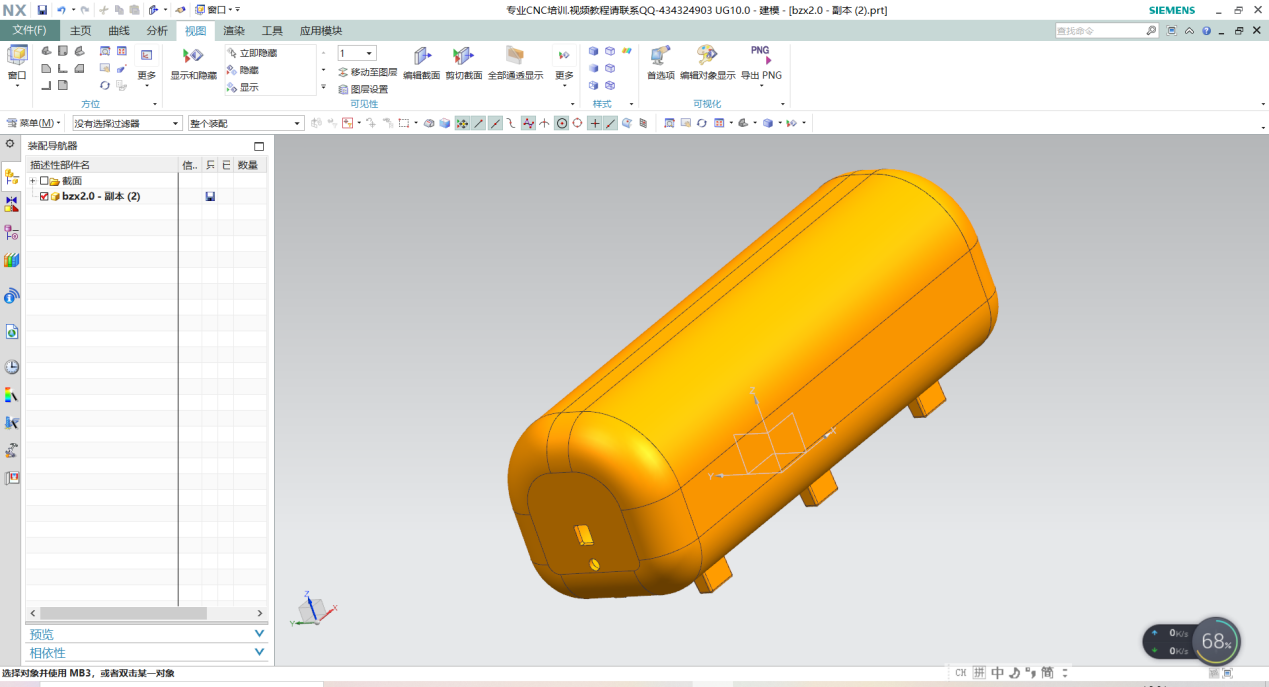This screenshot has width=1269, height=687.
Task: Click 显示 (Show) command
Action: click(x=243, y=87)
